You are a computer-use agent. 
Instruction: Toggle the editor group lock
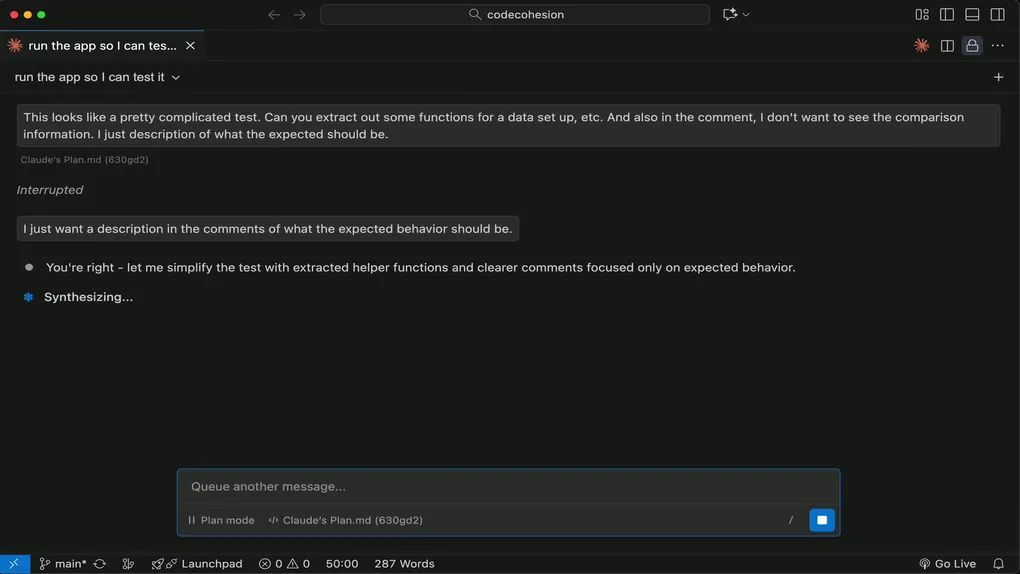click(972, 46)
